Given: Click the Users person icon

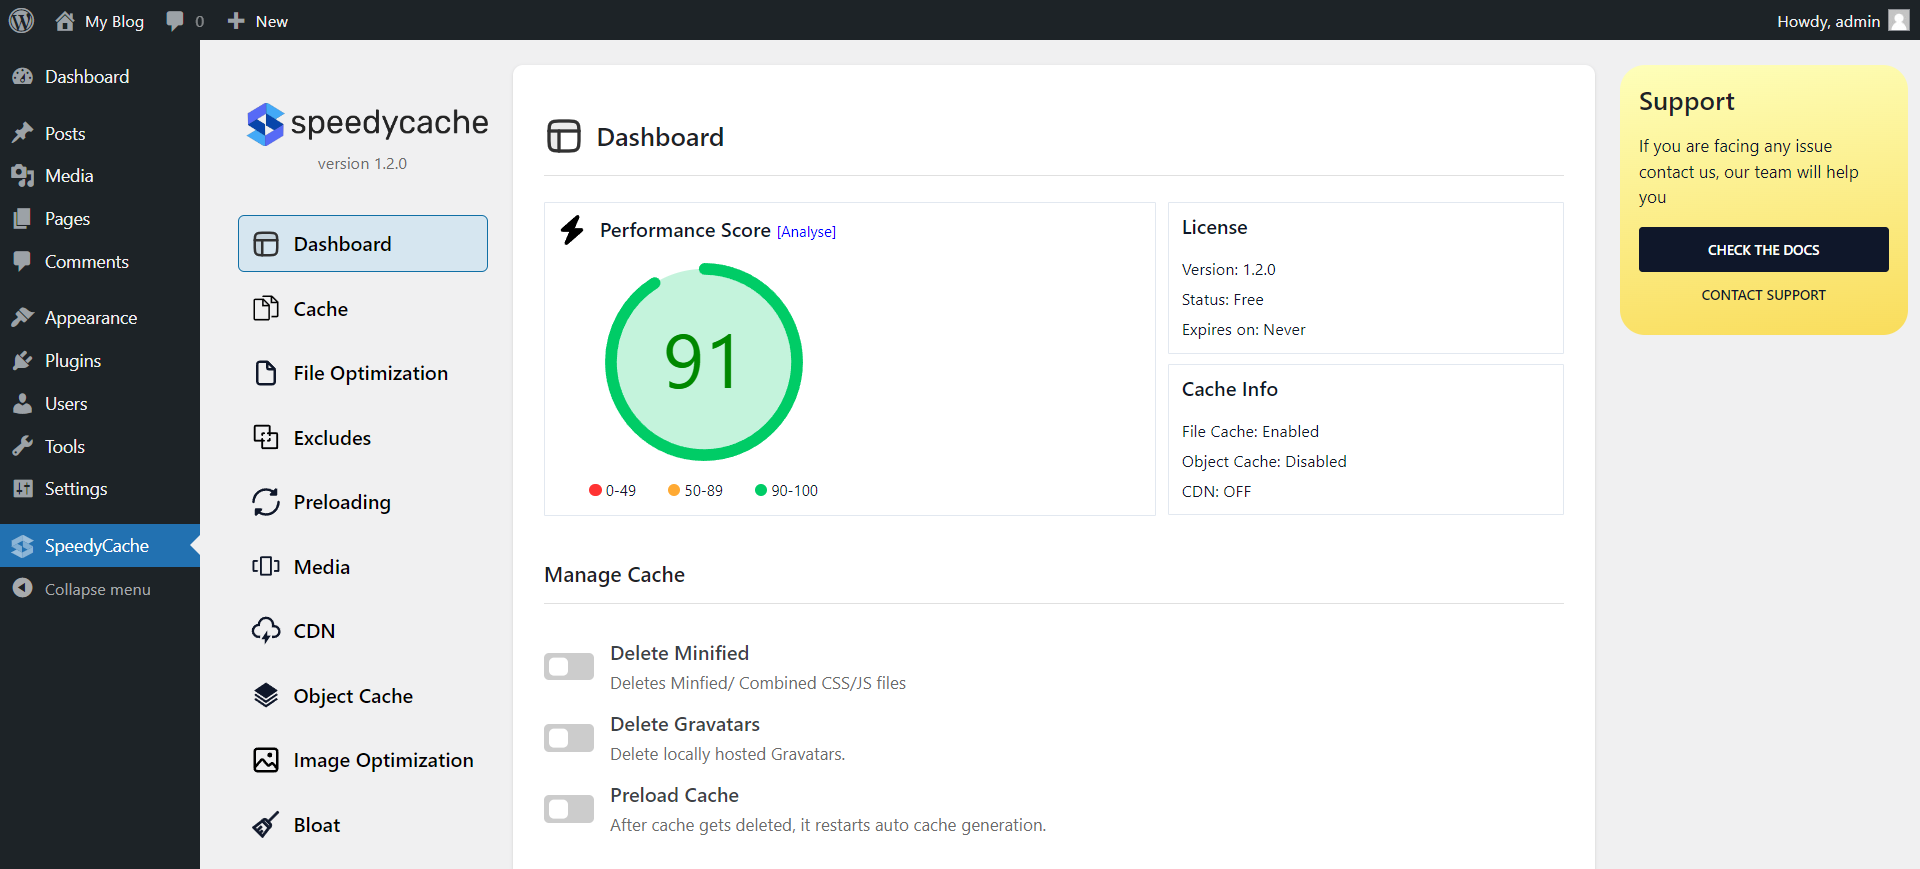Looking at the screenshot, I should (x=22, y=404).
